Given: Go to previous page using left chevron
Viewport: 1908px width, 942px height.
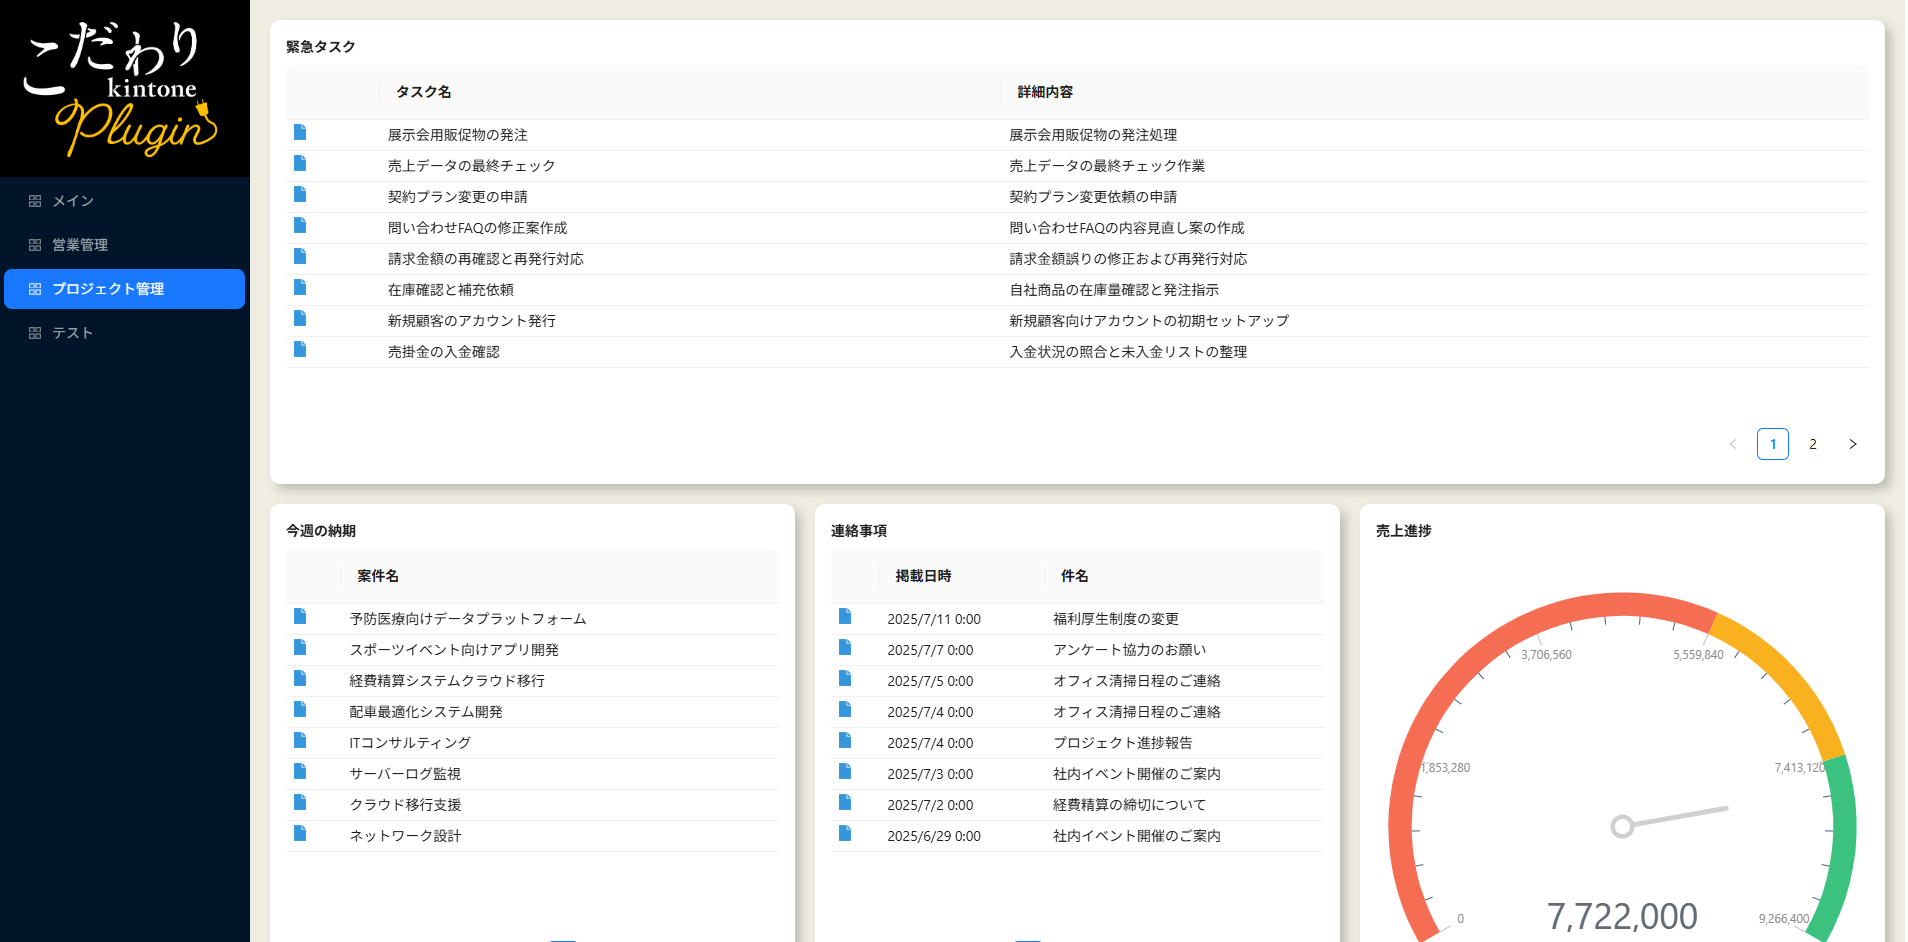Looking at the screenshot, I should pyautogui.click(x=1733, y=444).
